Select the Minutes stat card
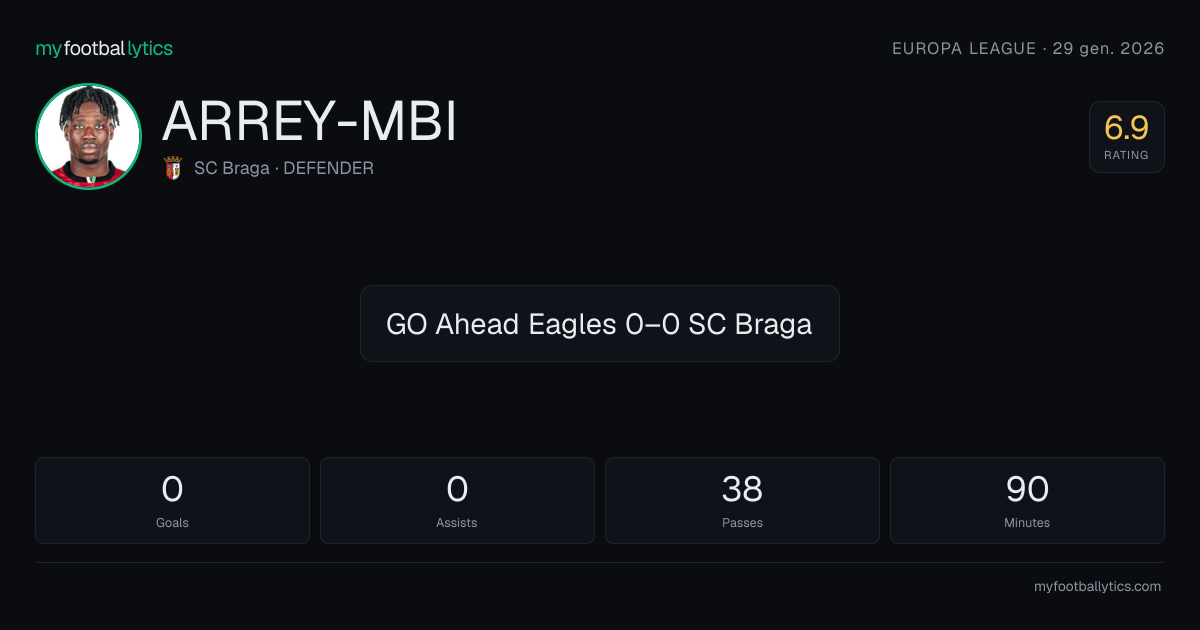This screenshot has height=630, width=1200. click(1027, 500)
